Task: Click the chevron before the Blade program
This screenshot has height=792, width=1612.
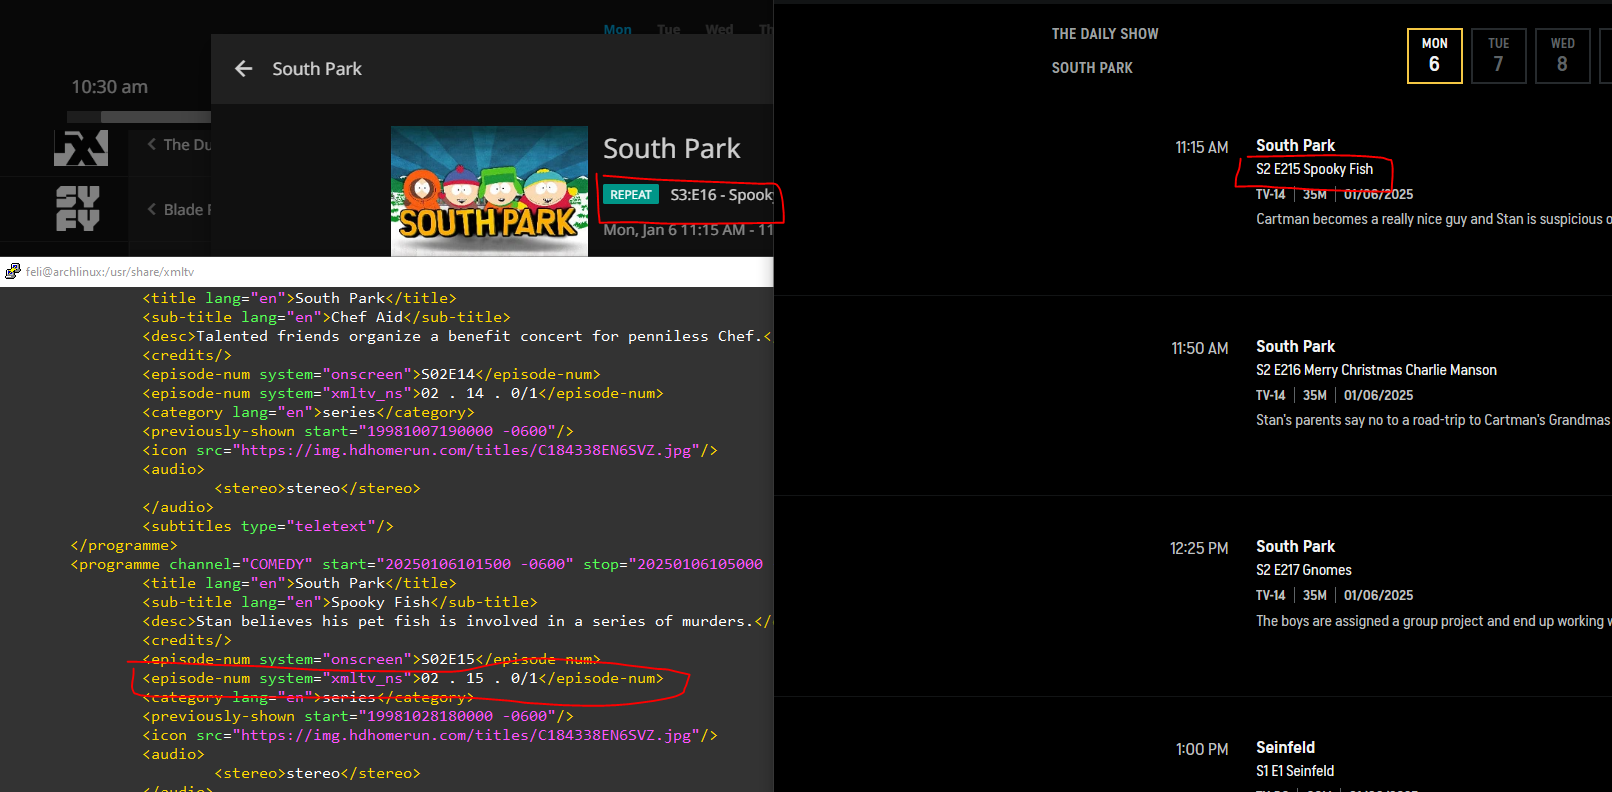Action: [x=152, y=209]
